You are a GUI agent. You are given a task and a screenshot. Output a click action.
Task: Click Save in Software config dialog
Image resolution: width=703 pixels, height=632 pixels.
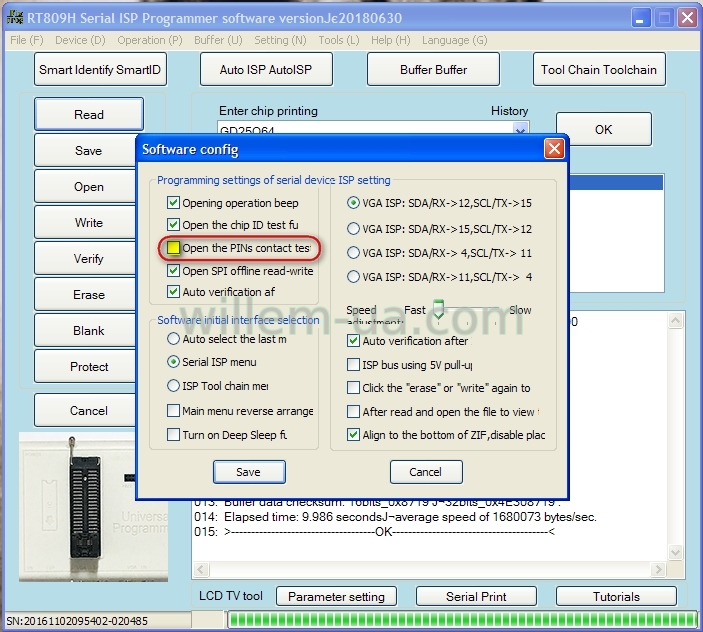tap(249, 472)
